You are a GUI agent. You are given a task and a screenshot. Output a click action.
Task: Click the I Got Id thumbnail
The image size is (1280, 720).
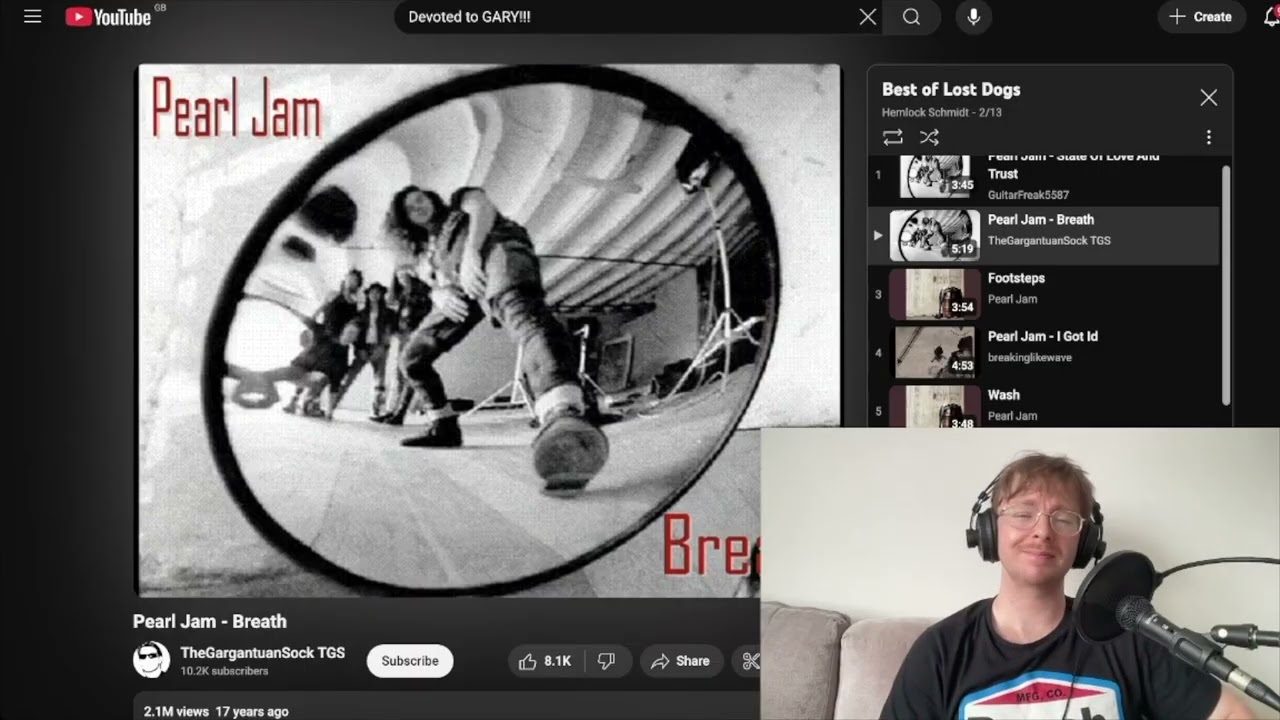(935, 351)
